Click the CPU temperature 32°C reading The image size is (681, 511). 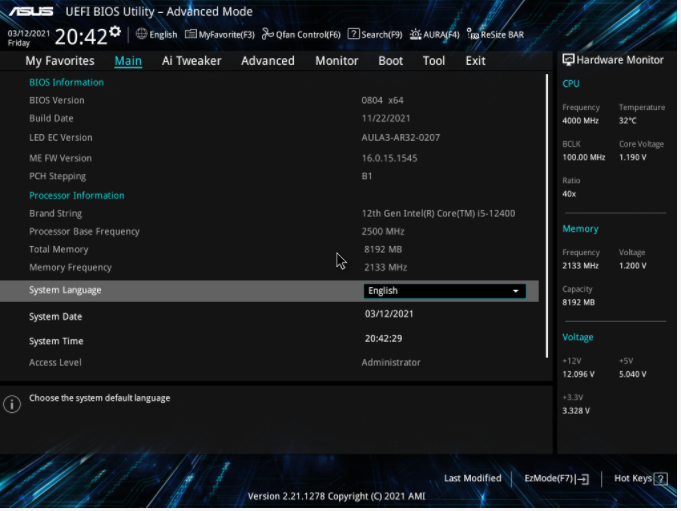pyautogui.click(x=628, y=121)
